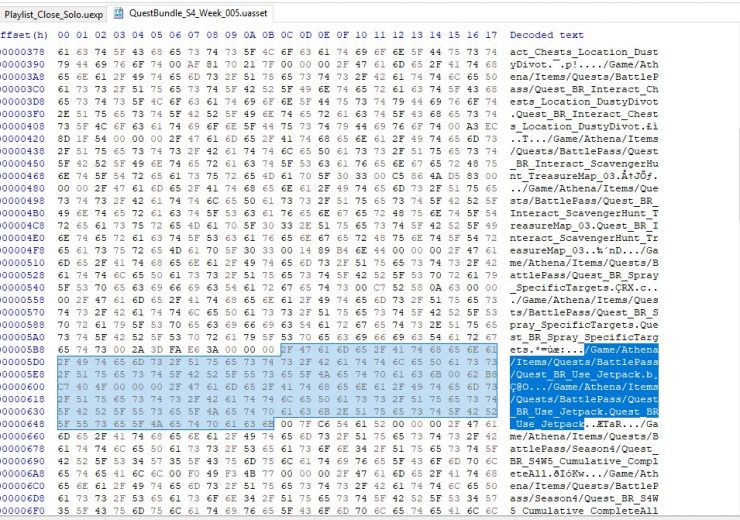Select offset row 000005B8
The width and height of the screenshot is (740, 520).
click(23, 349)
